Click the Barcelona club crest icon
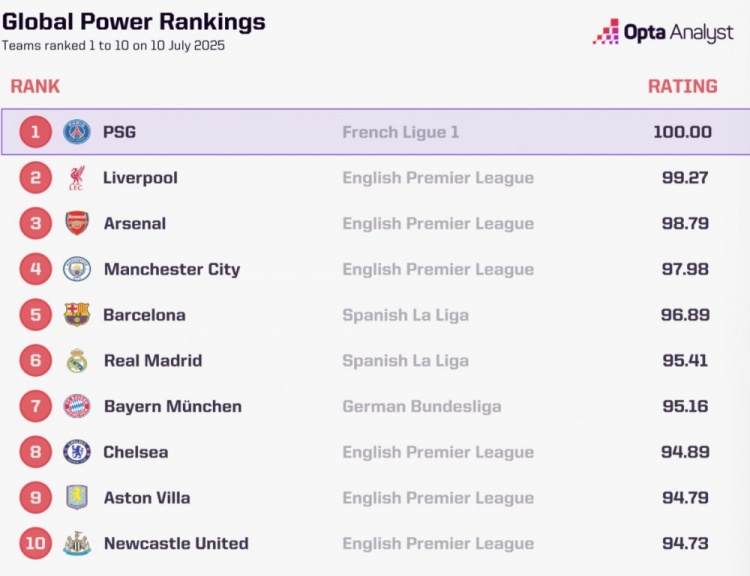Image resolution: width=750 pixels, height=576 pixels. [77, 315]
